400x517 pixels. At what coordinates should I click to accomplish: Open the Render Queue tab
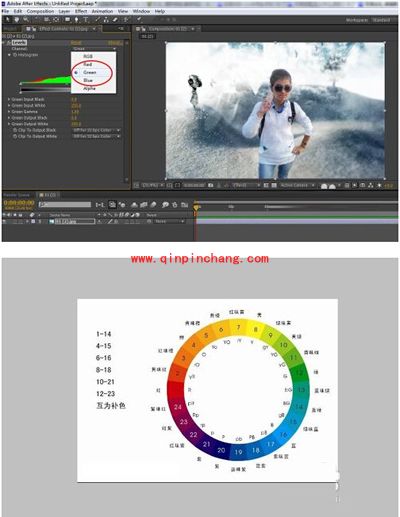[17, 195]
